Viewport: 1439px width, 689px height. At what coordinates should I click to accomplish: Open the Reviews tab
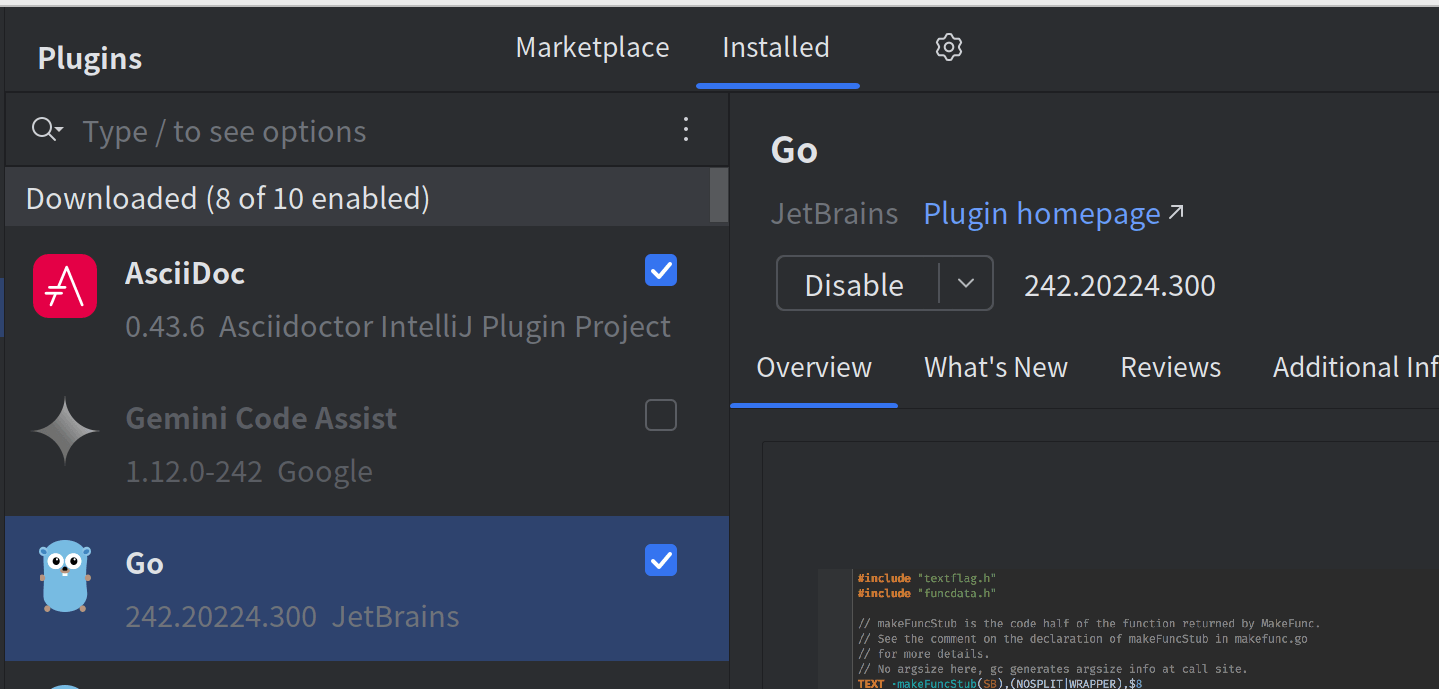point(1170,367)
